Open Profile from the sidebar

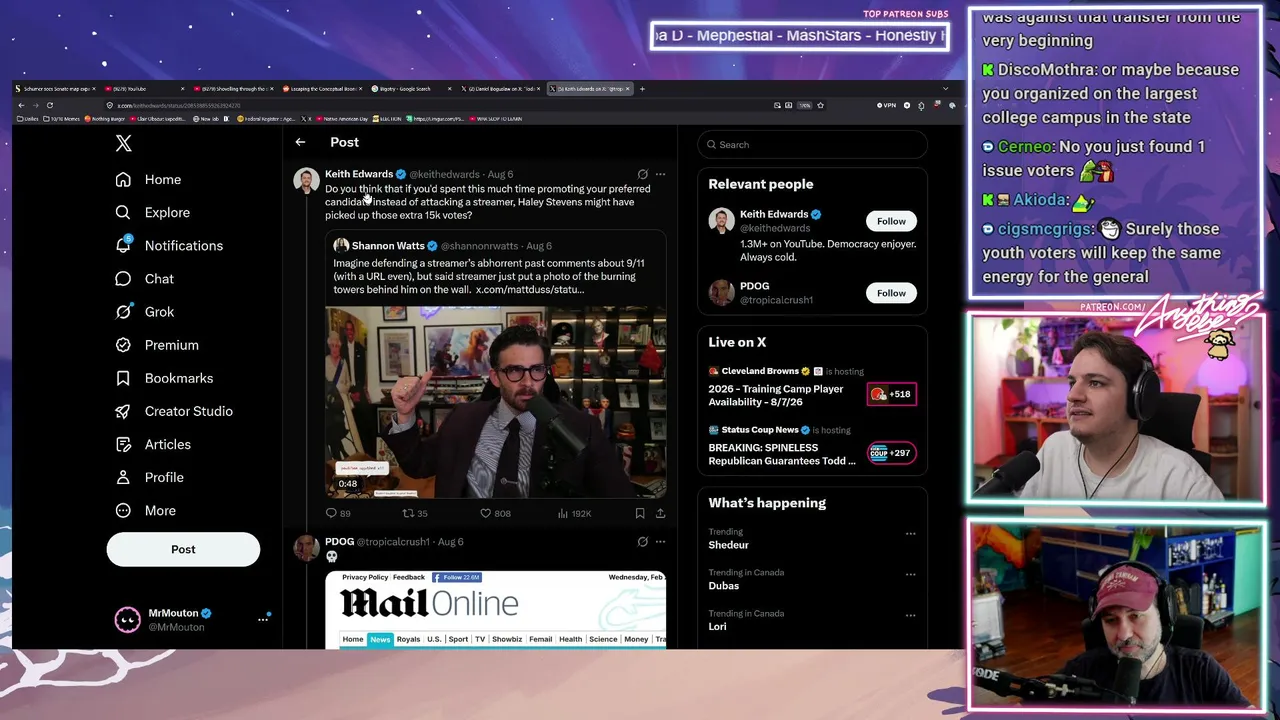pyautogui.click(x=149, y=477)
